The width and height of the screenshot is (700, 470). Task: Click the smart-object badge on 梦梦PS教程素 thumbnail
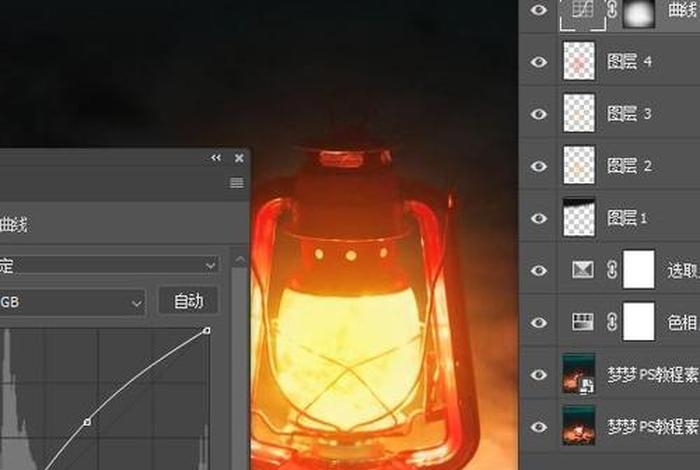tap(588, 386)
